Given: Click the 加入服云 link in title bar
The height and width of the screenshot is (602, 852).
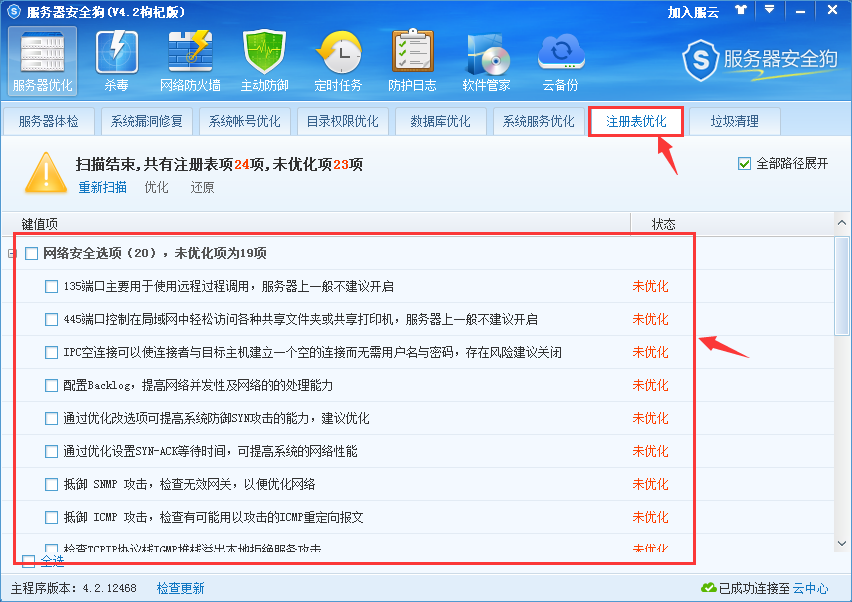Looking at the screenshot, I should pos(693,12).
